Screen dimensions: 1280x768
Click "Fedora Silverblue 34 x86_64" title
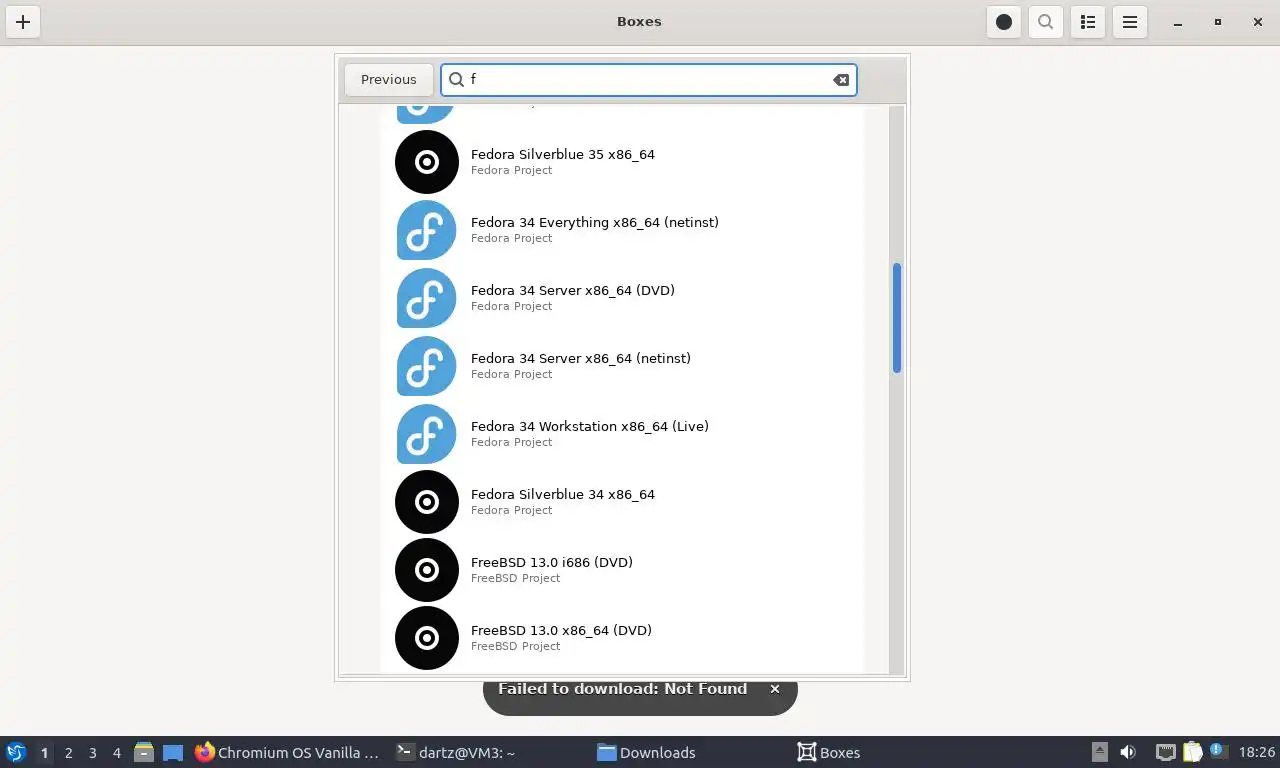click(563, 494)
